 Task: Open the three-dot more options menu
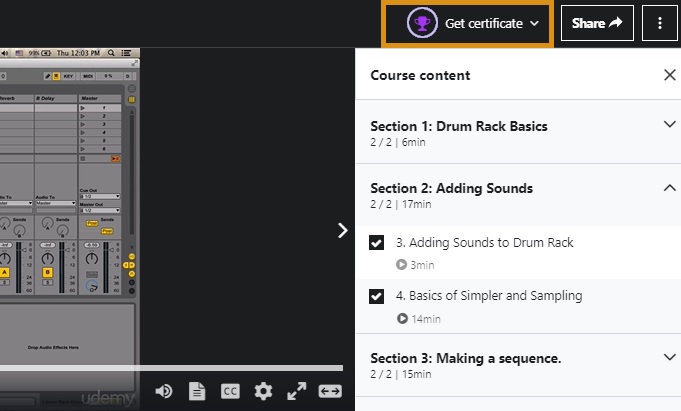660,23
